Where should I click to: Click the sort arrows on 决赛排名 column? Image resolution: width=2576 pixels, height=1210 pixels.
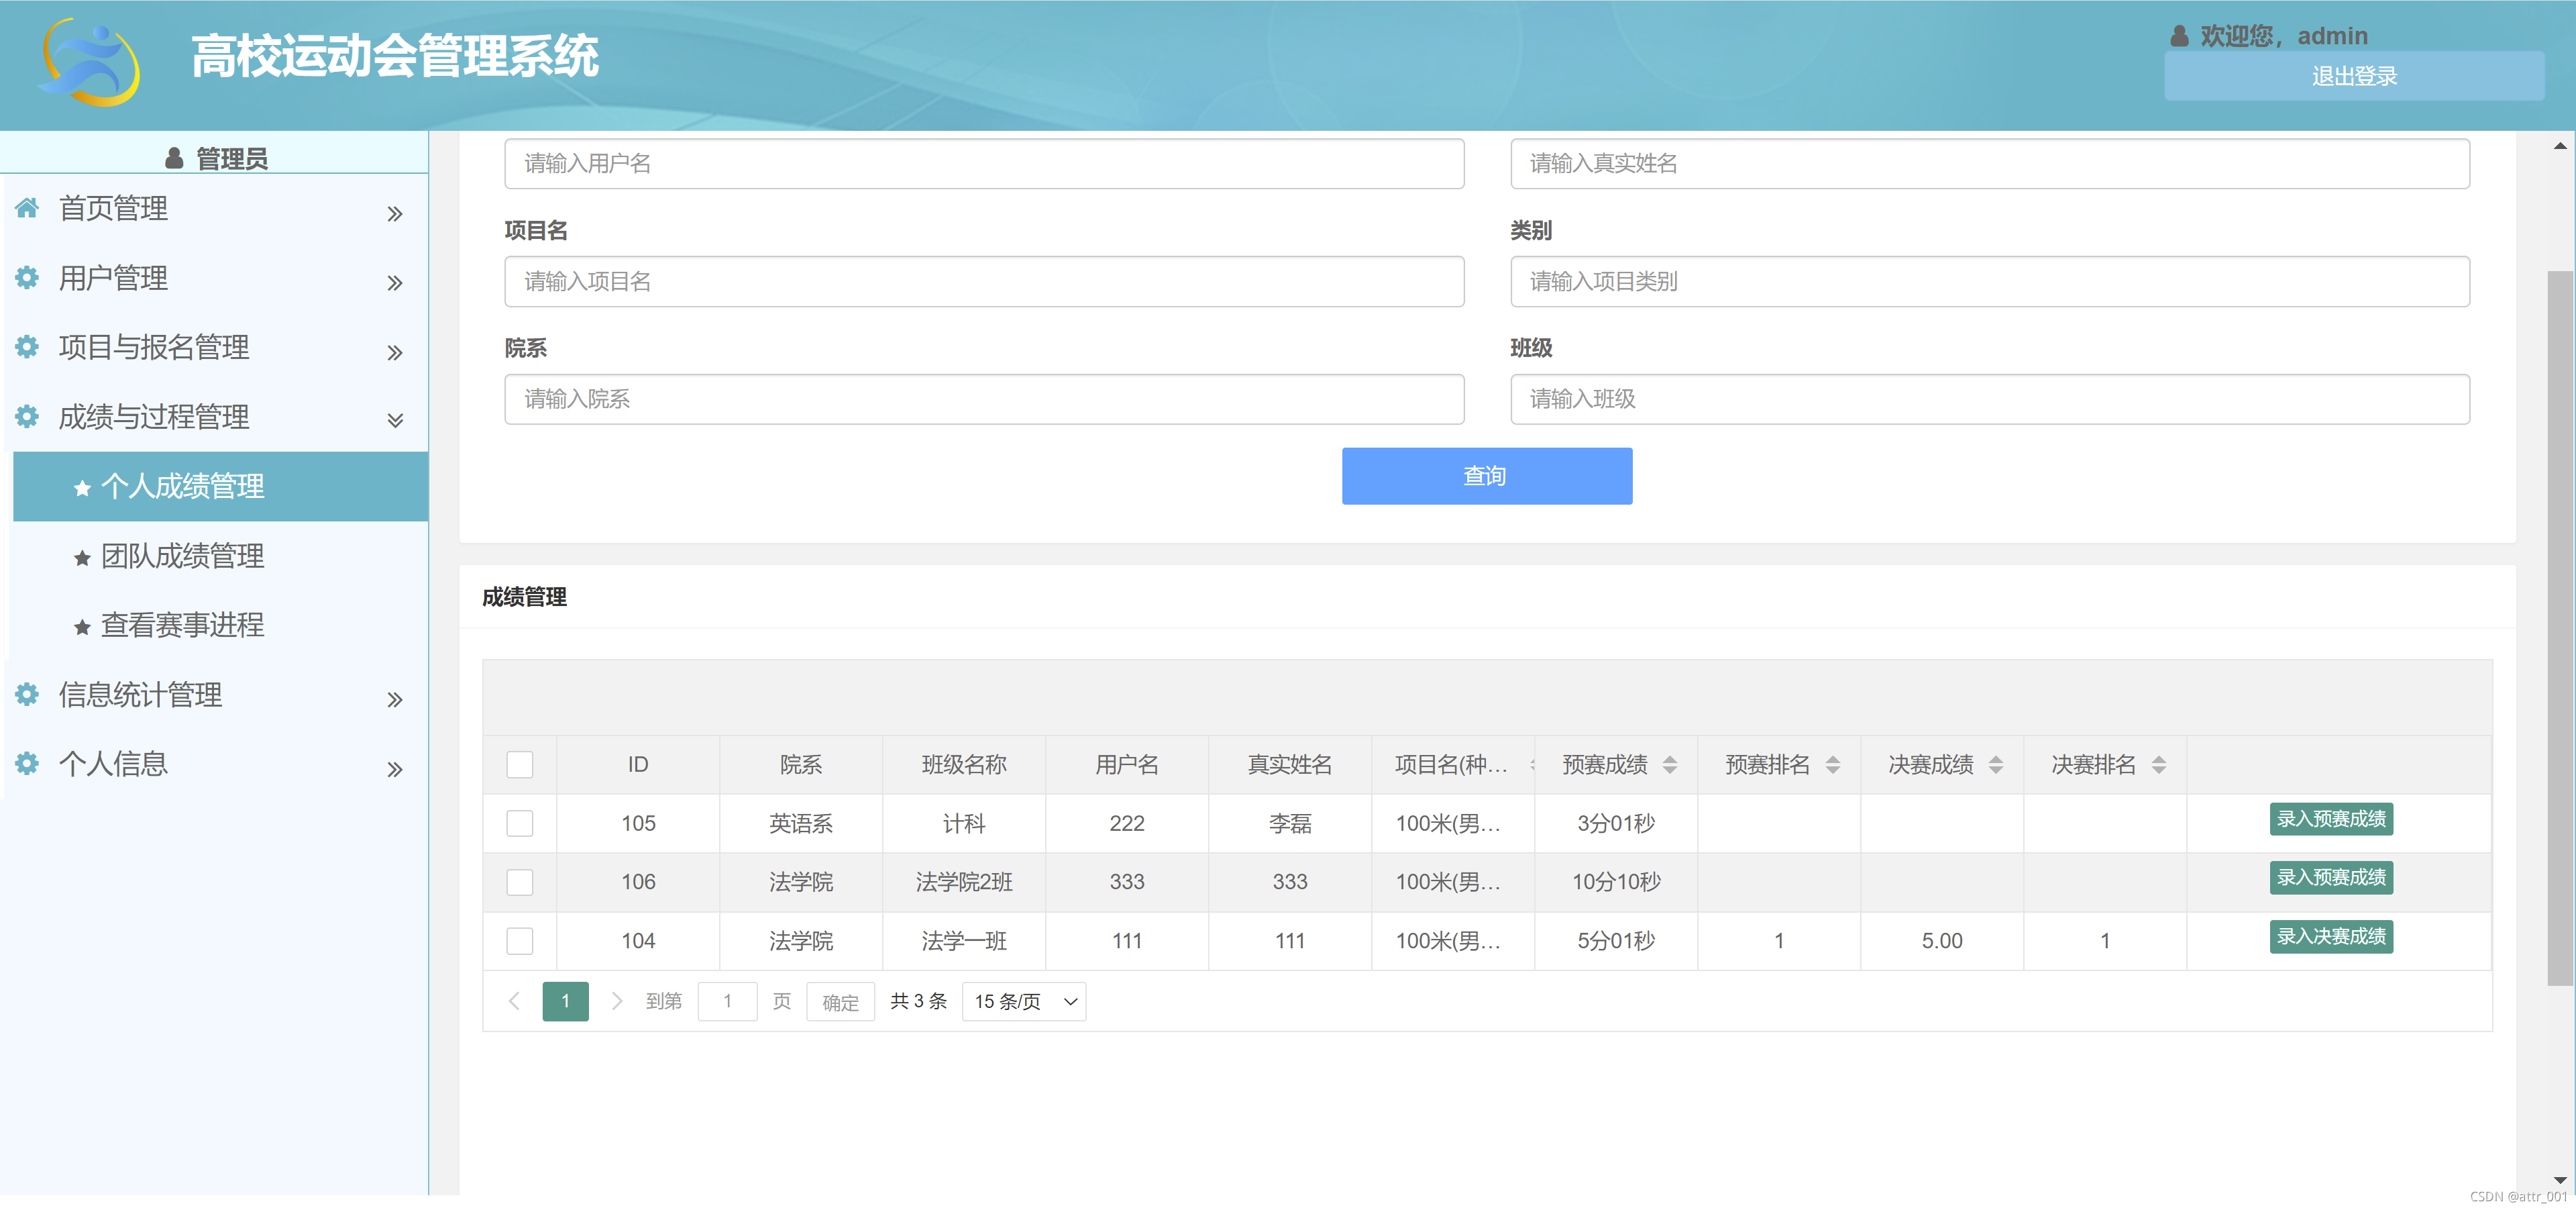point(2158,765)
